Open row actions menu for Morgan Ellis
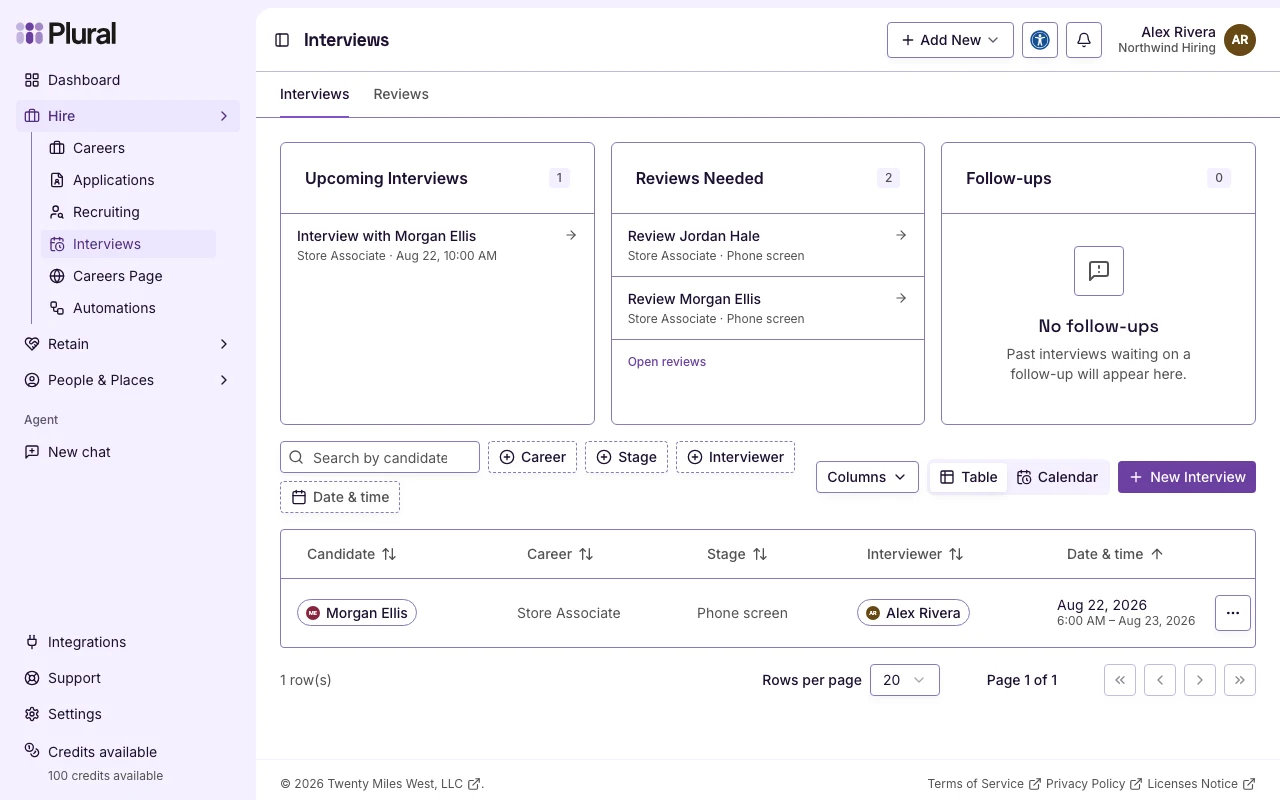This screenshot has width=1280, height=800. pyautogui.click(x=1233, y=613)
